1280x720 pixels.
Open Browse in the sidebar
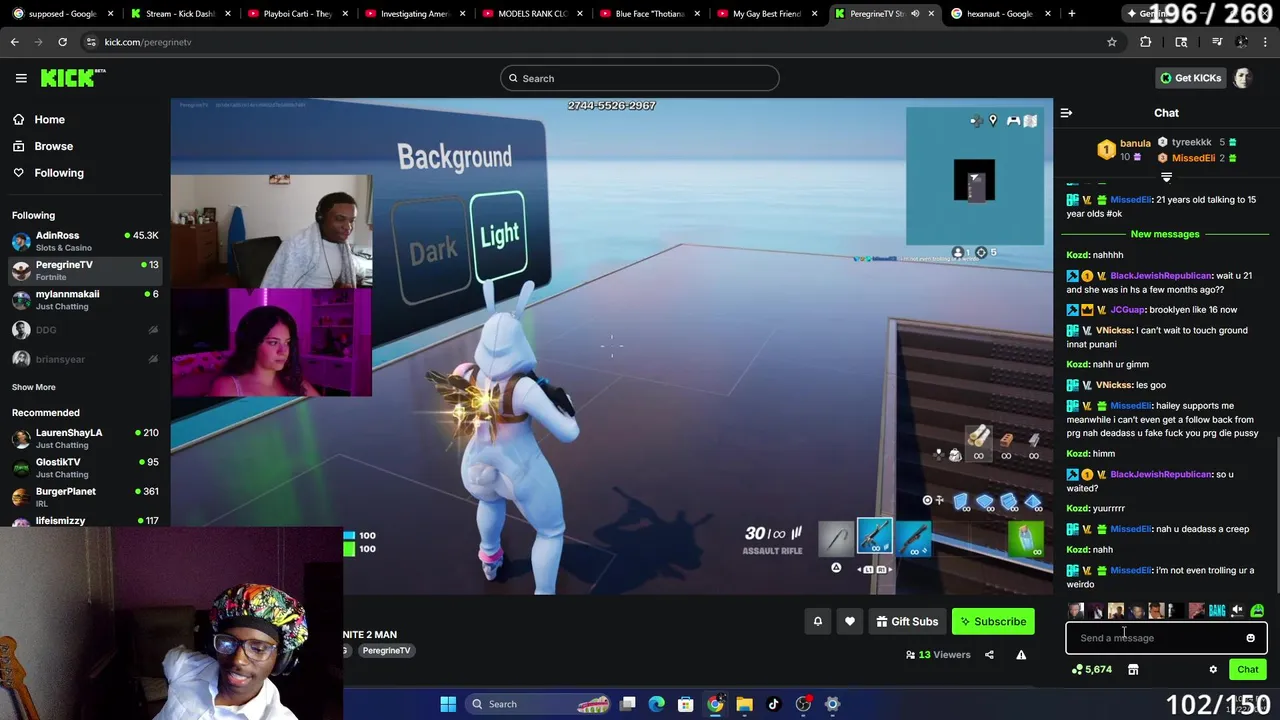pos(53,146)
